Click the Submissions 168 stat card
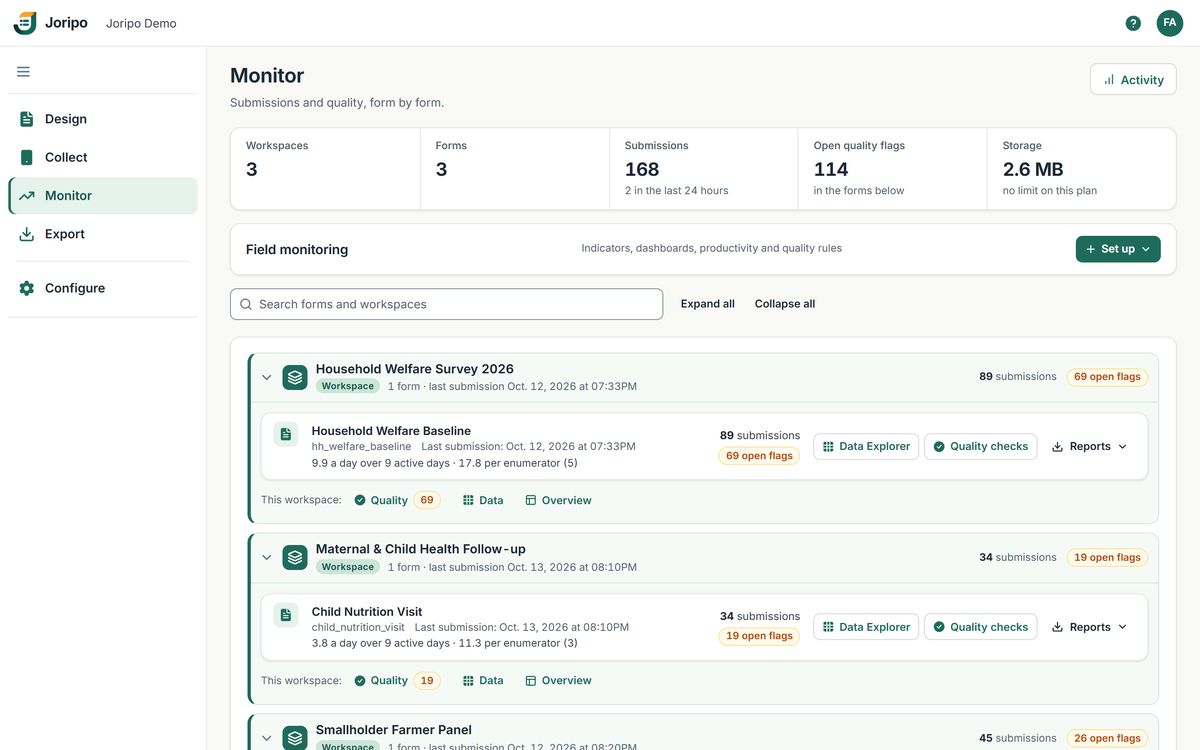This screenshot has height=750, width=1200. [703, 169]
